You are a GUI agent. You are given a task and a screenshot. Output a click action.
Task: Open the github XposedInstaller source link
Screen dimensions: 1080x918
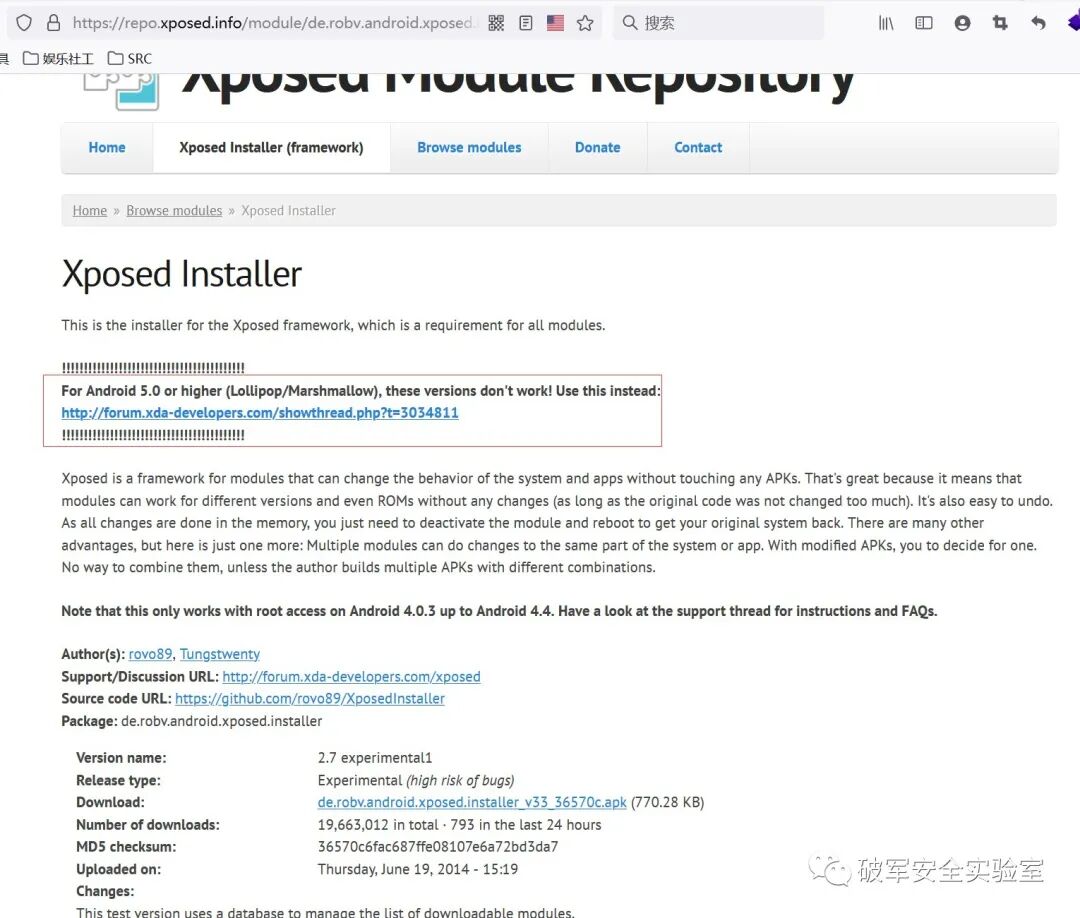(x=310, y=698)
